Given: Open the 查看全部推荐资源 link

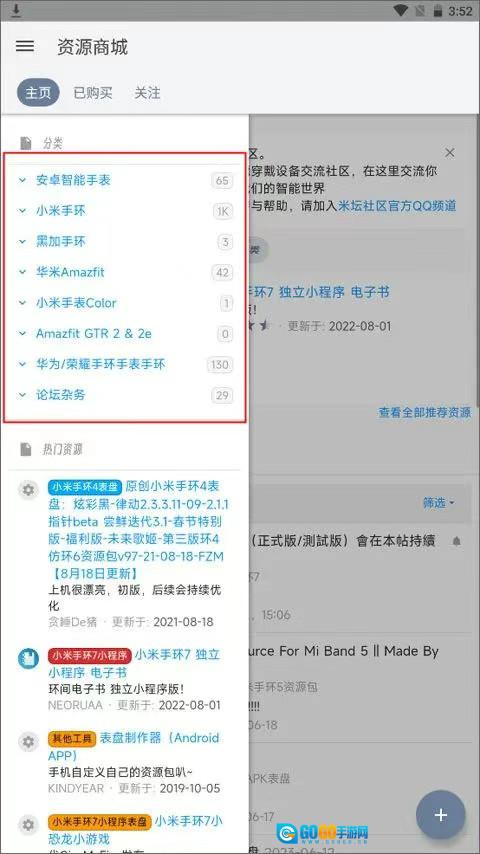Looking at the screenshot, I should pos(424,412).
